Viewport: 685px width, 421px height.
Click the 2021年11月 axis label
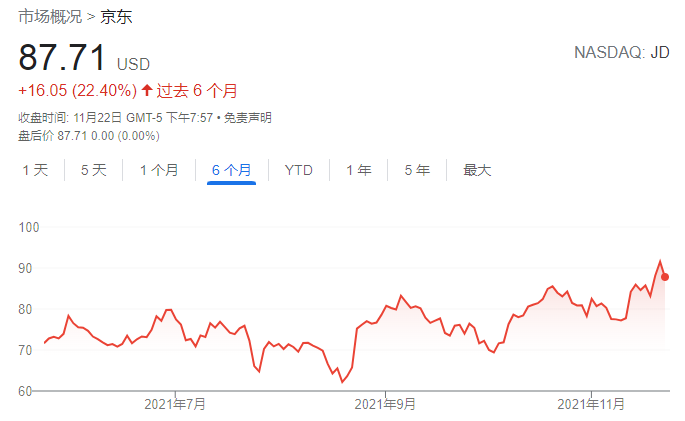pos(591,404)
